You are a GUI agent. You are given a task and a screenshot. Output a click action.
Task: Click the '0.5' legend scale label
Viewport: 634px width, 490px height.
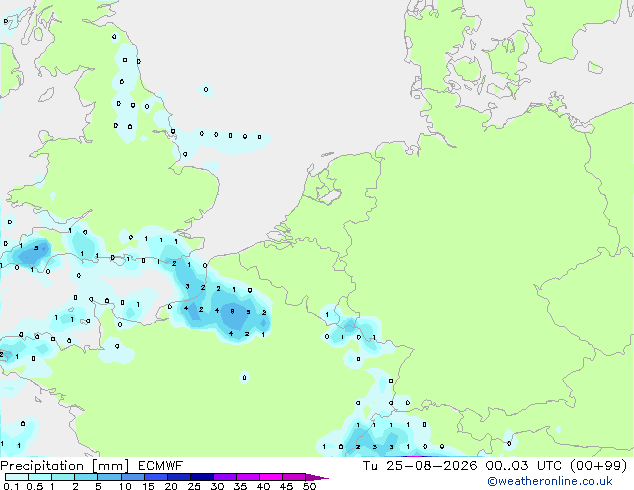(35, 486)
